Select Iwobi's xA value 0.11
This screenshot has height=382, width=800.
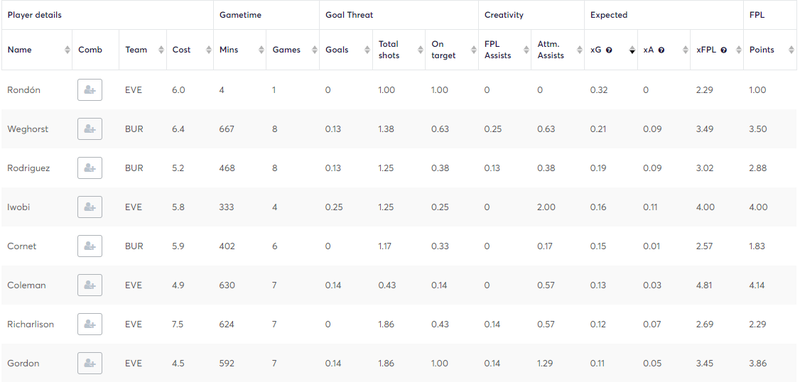(651, 207)
